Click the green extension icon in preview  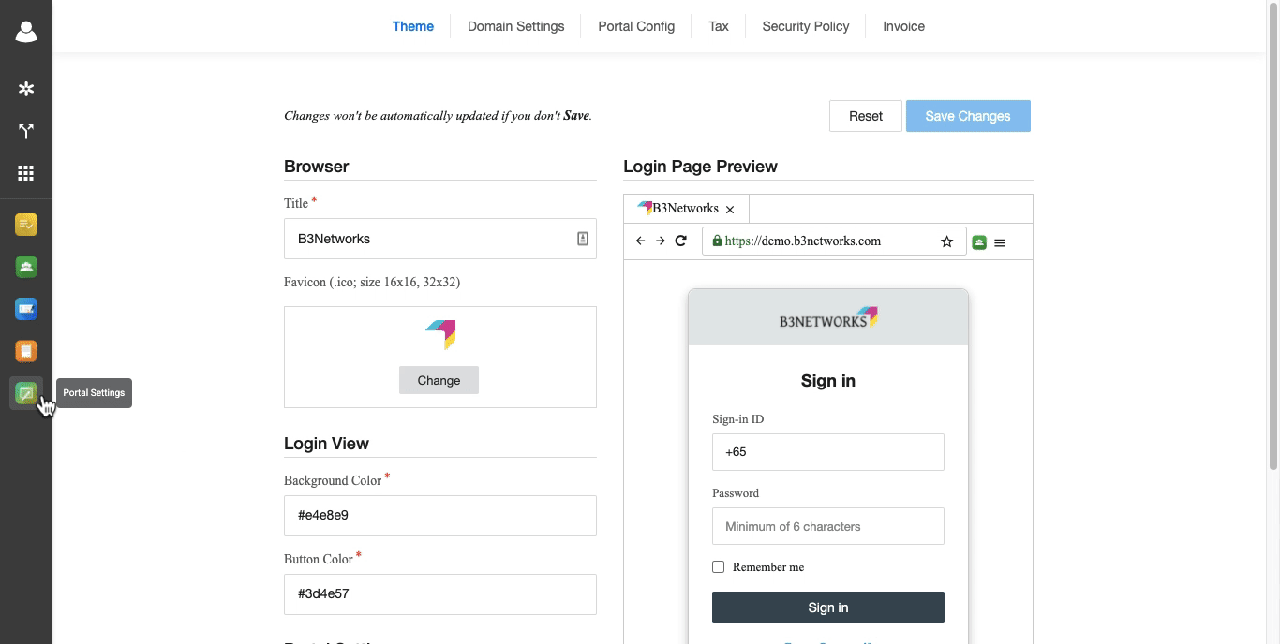click(x=979, y=242)
